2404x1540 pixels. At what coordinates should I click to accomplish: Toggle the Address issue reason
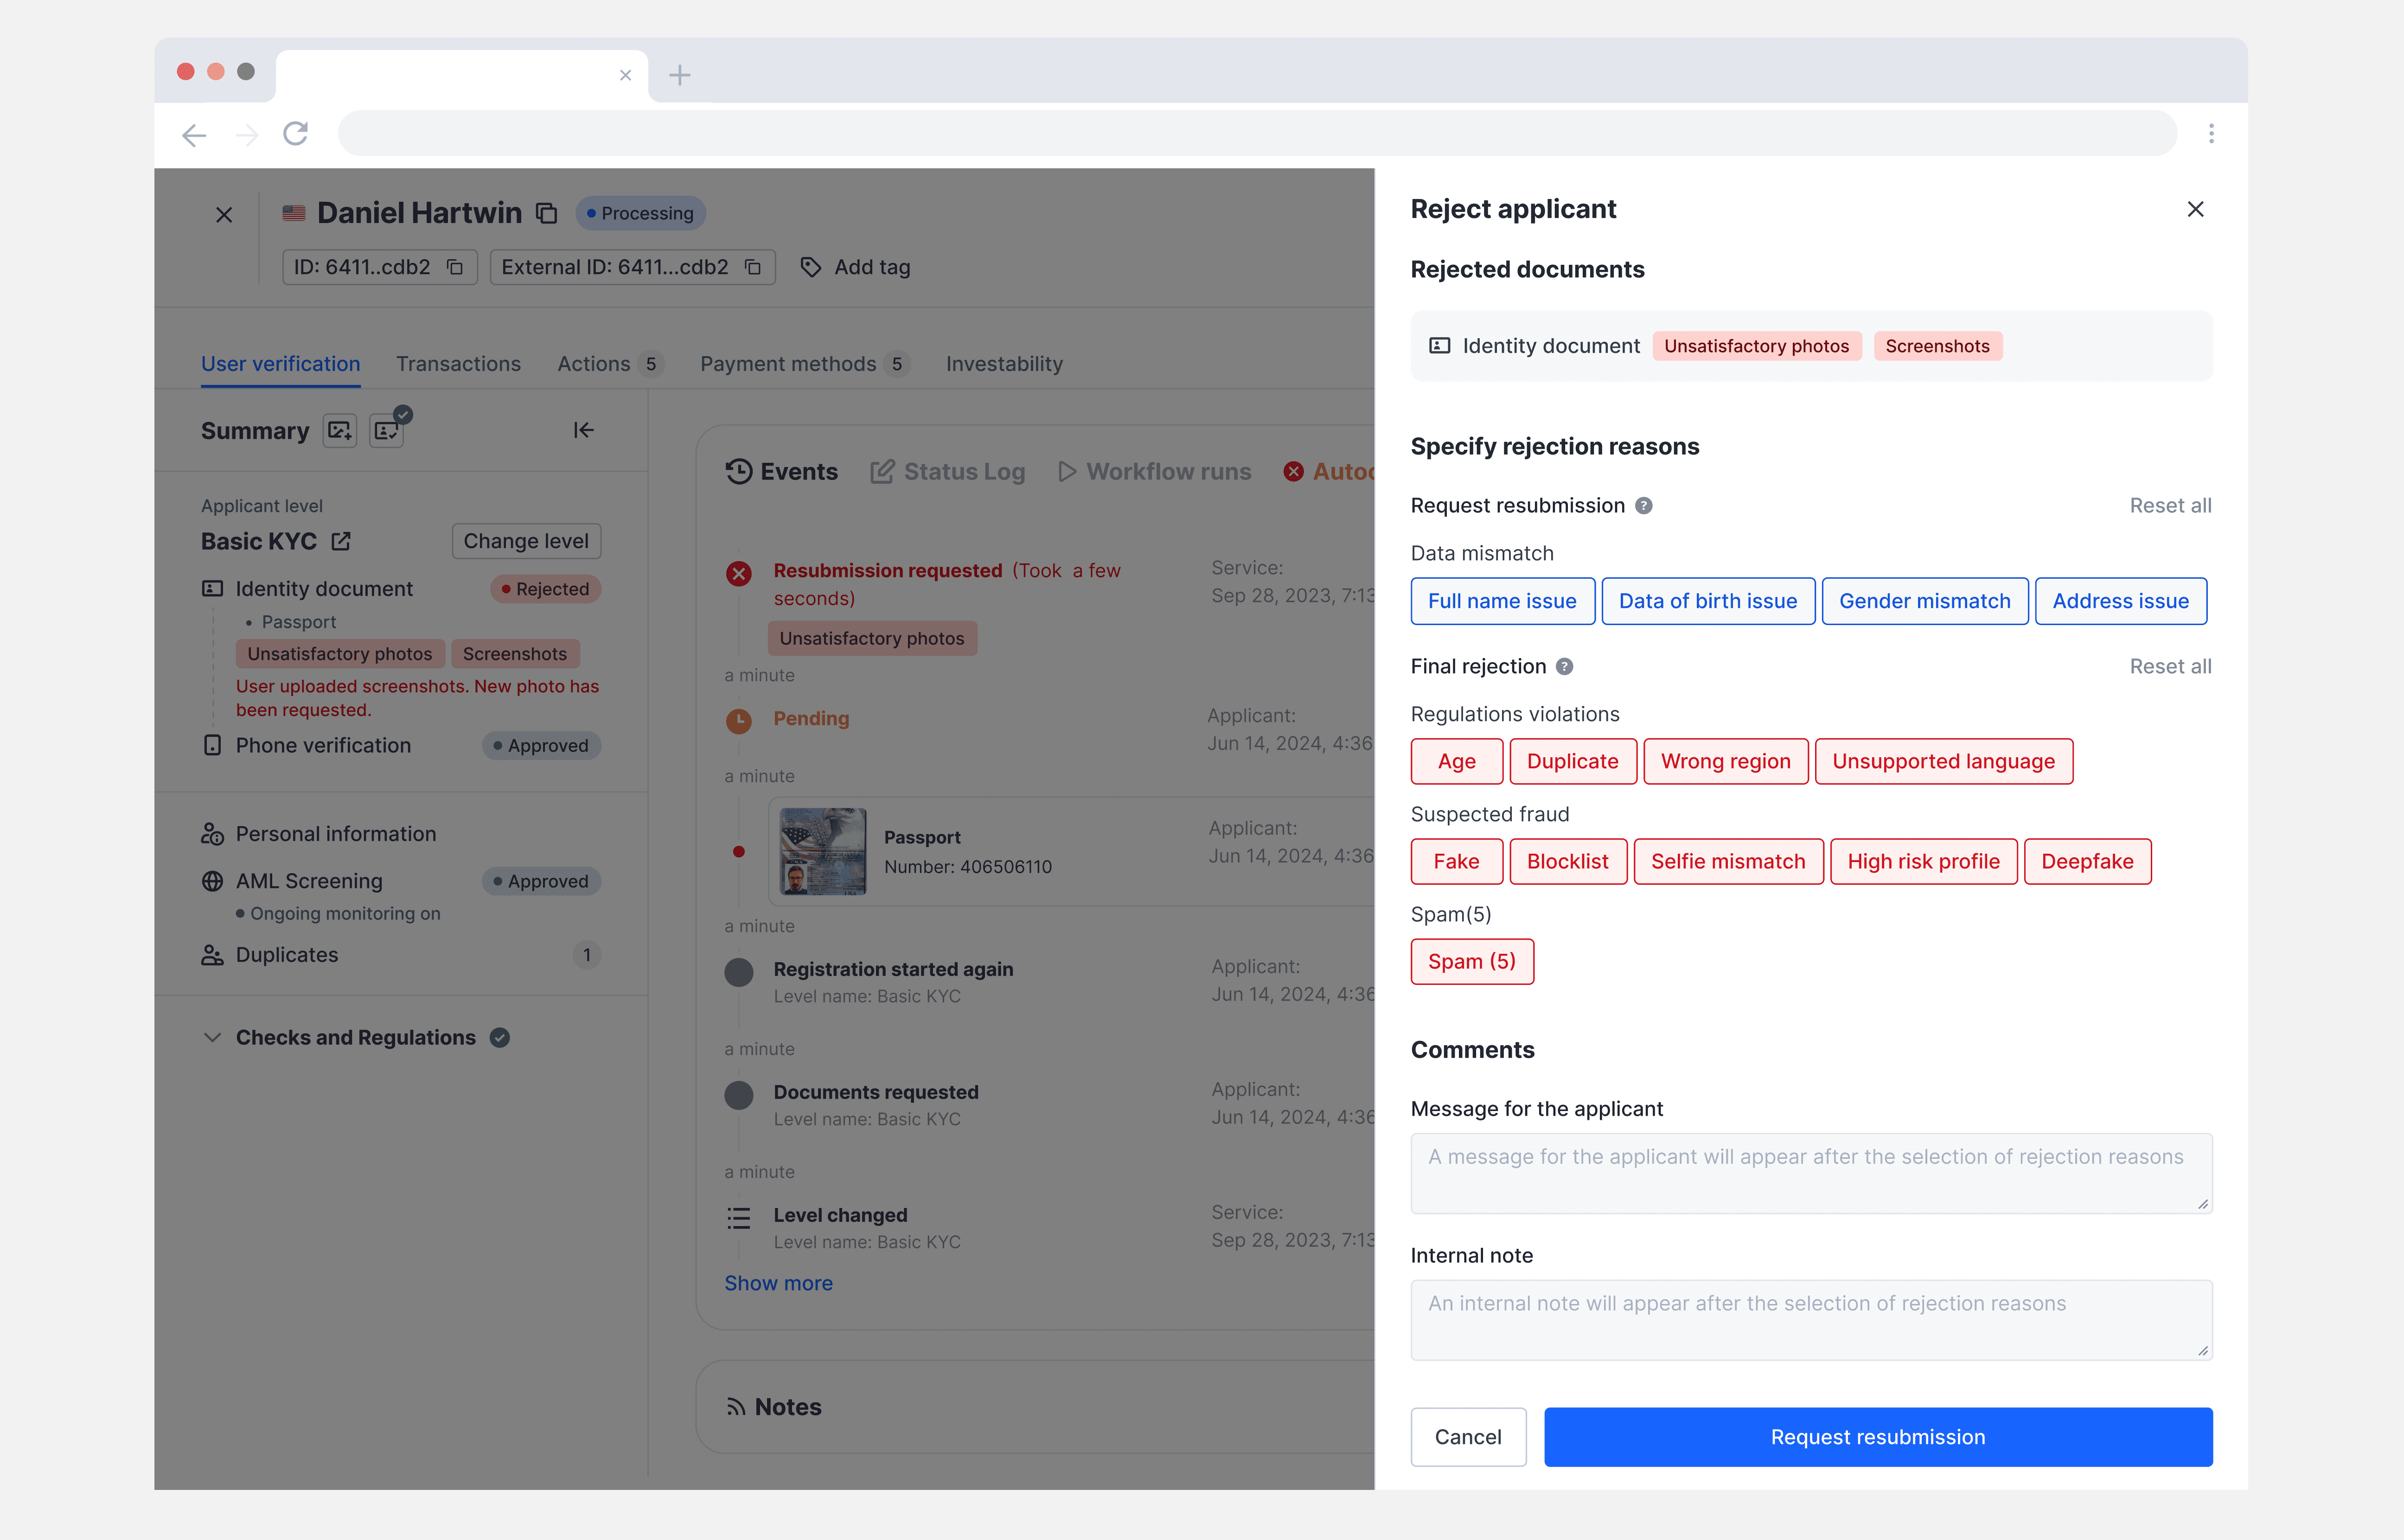click(x=2120, y=601)
